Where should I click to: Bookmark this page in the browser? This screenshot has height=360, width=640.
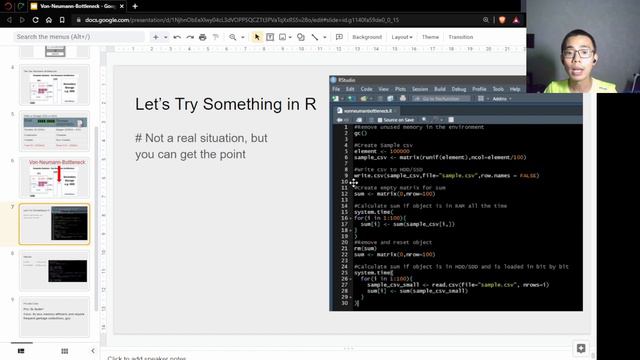(x=62, y=20)
